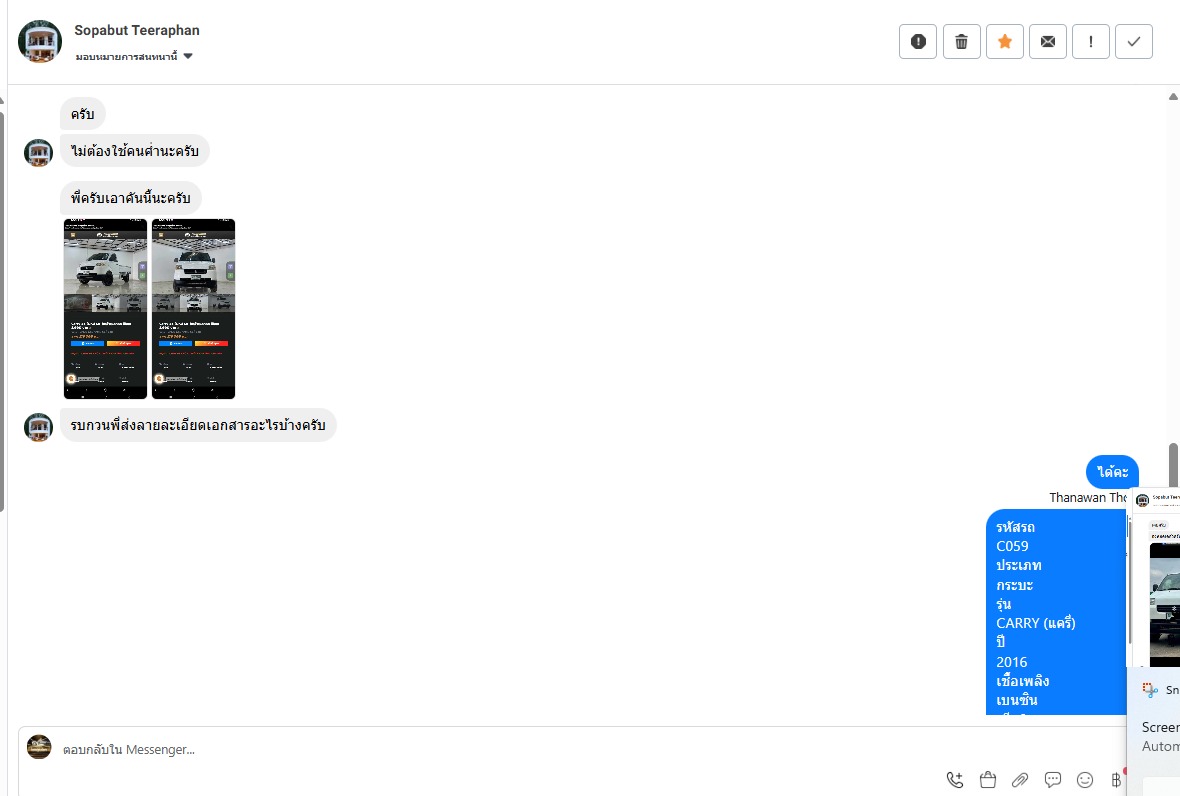Click the 'ครับ' message bubble
This screenshot has width=1180, height=796.
pyautogui.click(x=83, y=114)
